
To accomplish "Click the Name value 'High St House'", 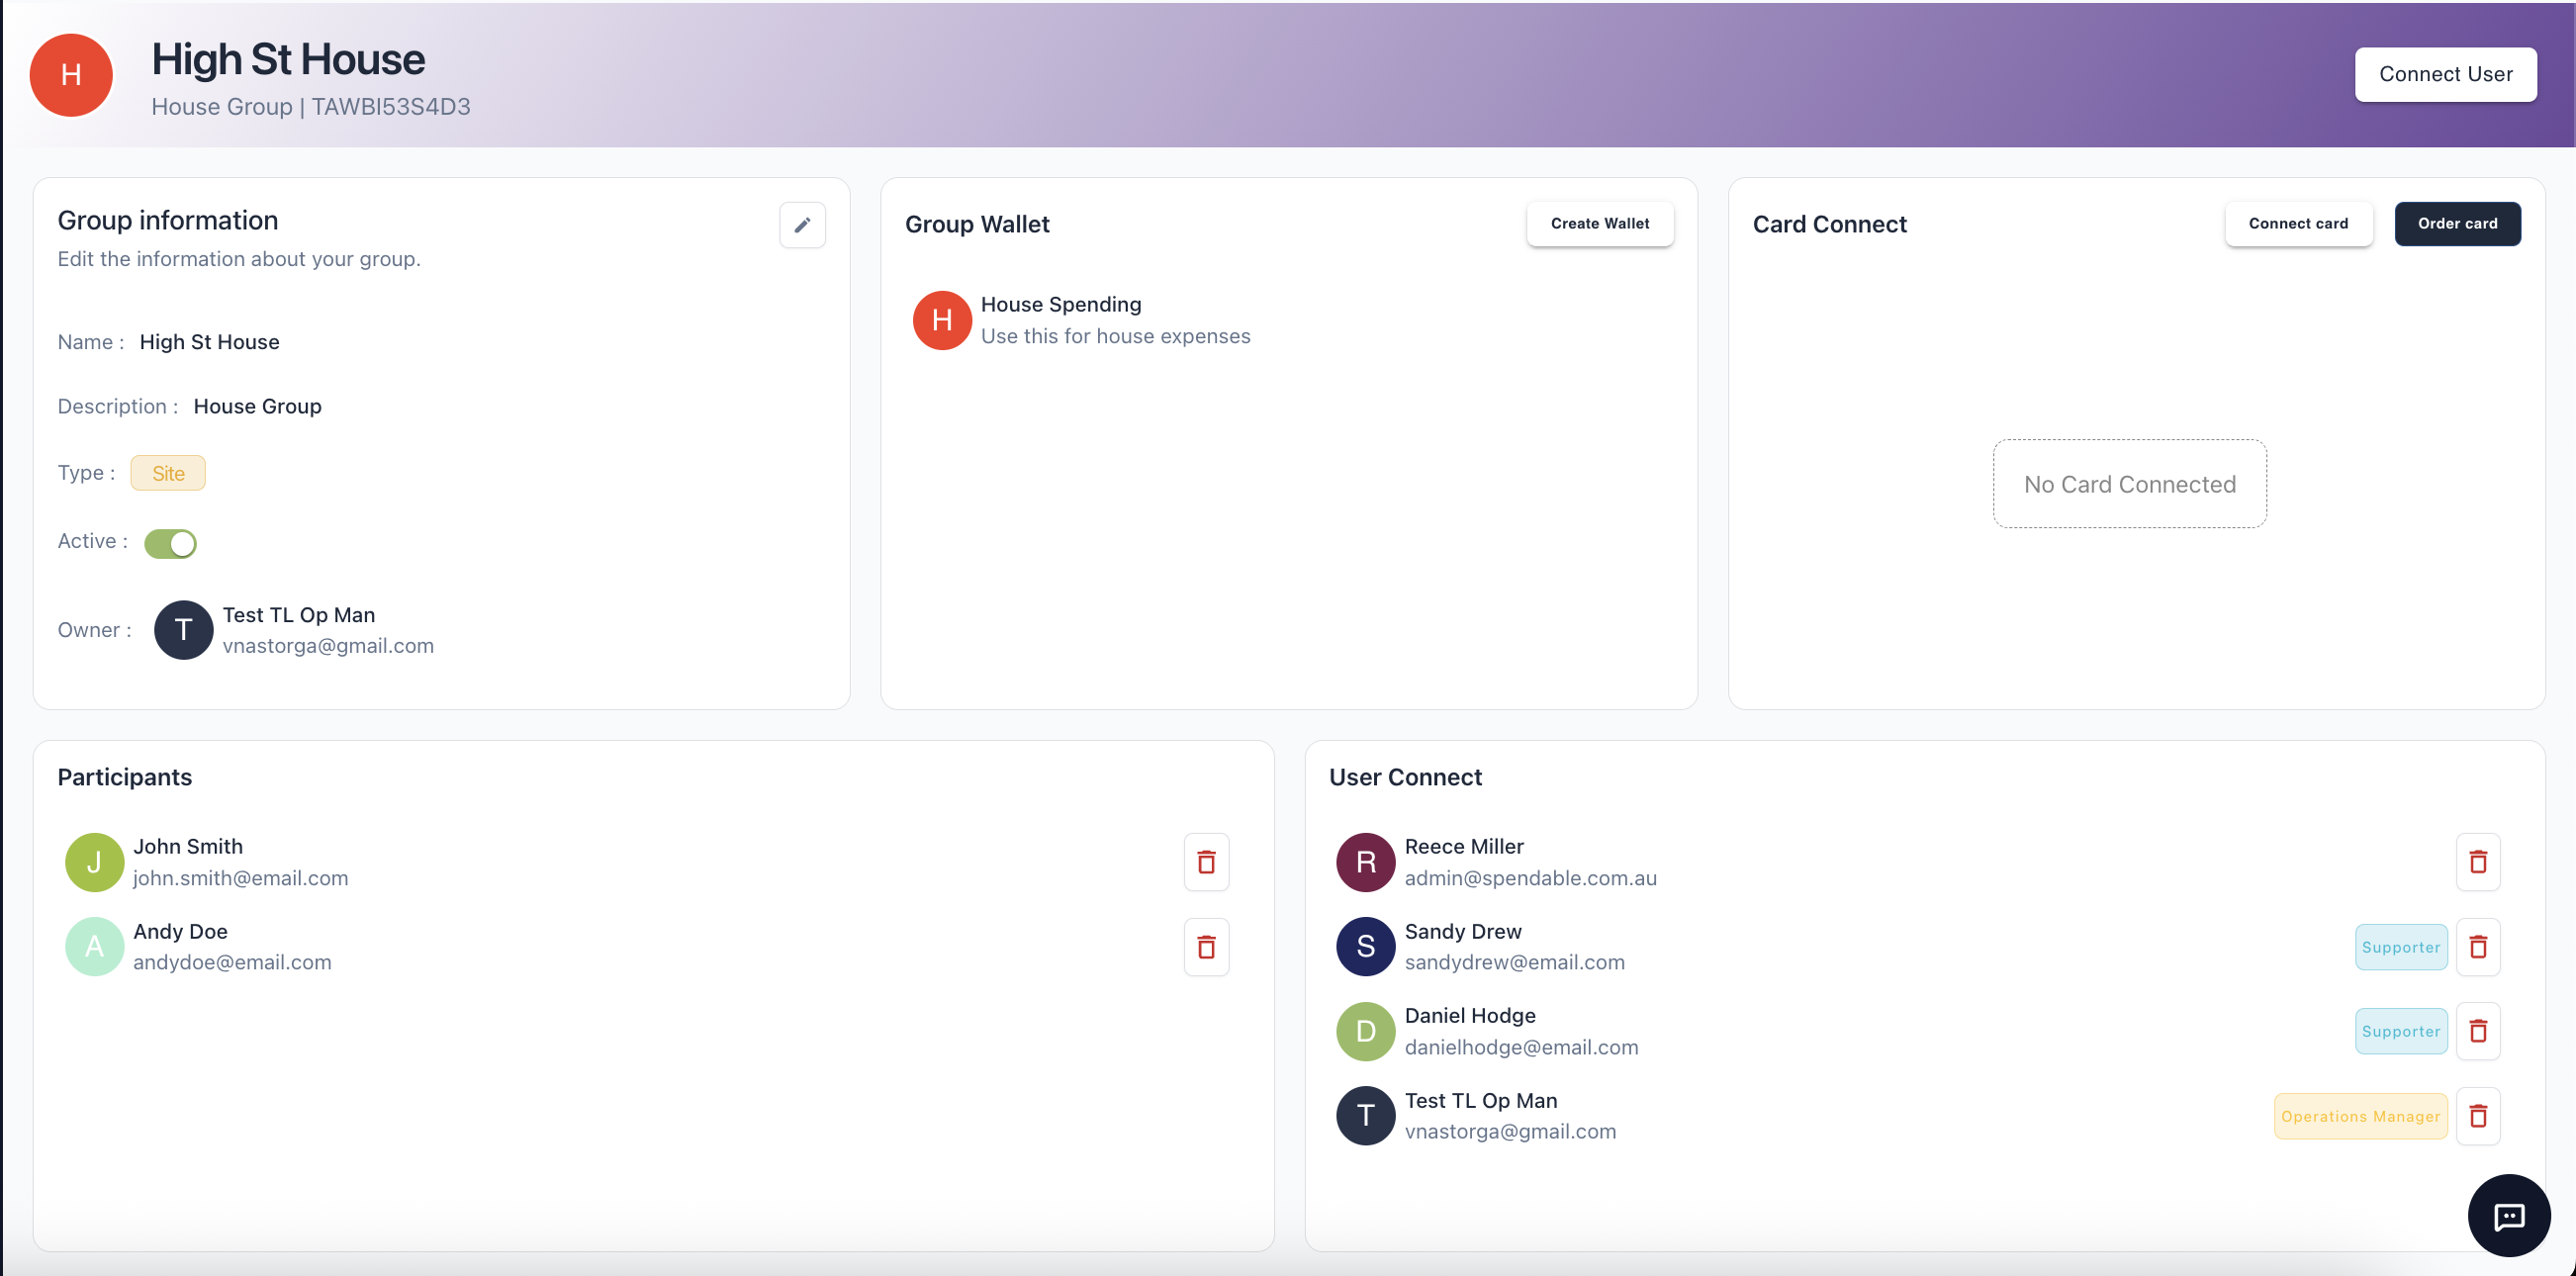I will coord(209,342).
